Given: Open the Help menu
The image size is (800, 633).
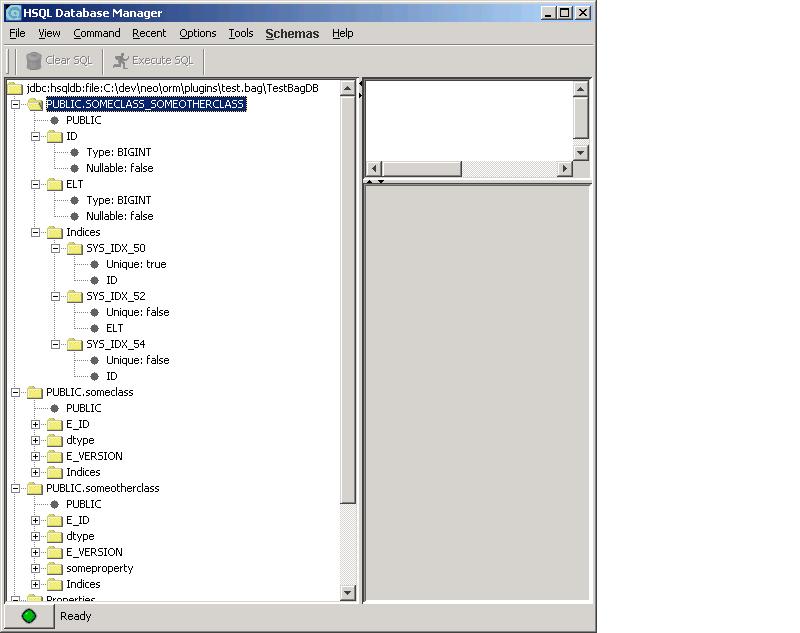Looking at the screenshot, I should pos(342,33).
